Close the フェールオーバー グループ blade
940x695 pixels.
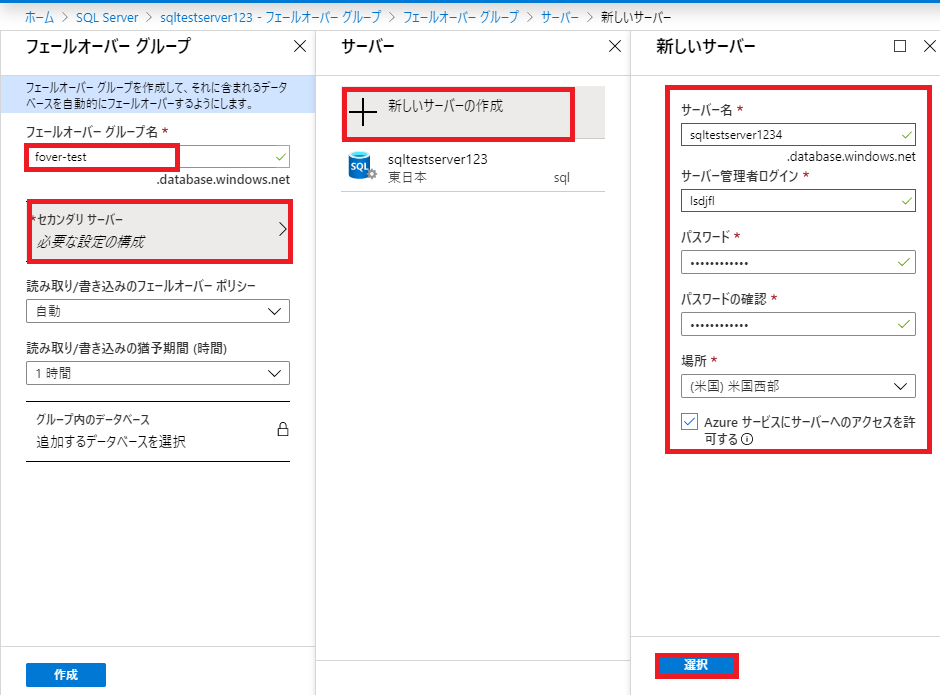tap(300, 46)
